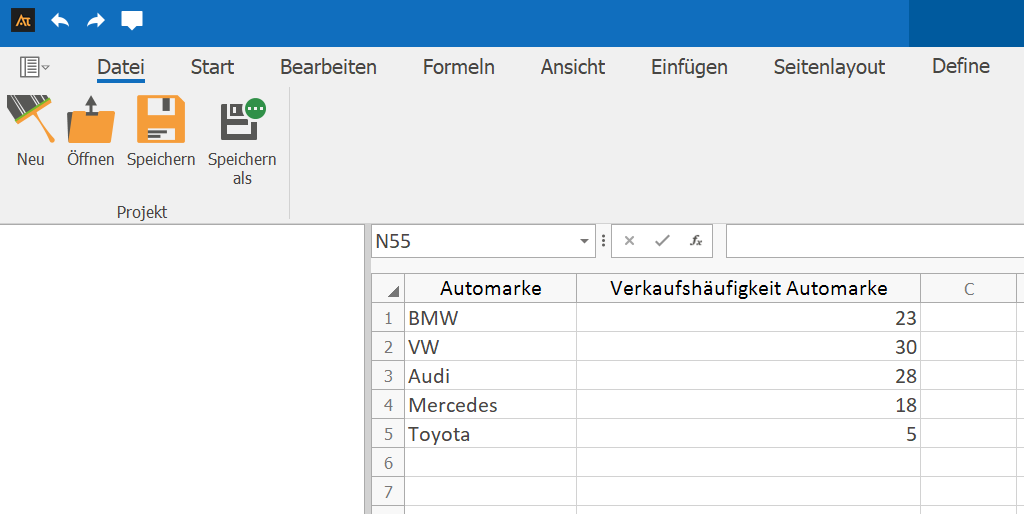Open the Einfügen ribbon tab
The height and width of the screenshot is (514, 1024).
[689, 67]
